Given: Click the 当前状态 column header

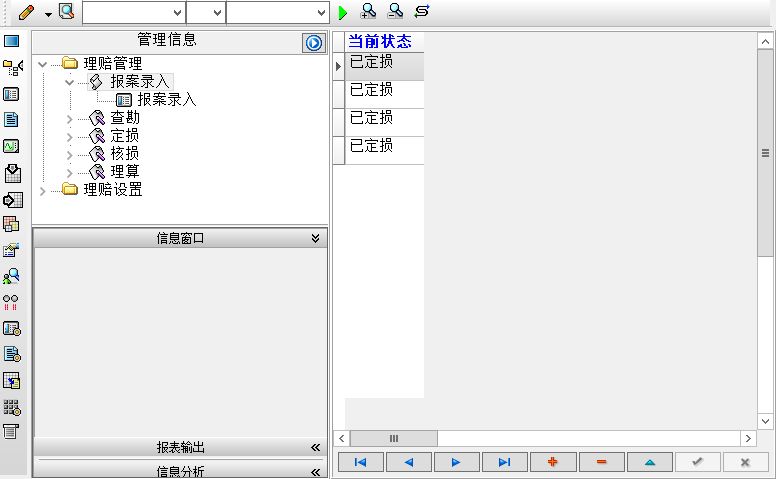Looking at the screenshot, I should click(x=385, y=41).
